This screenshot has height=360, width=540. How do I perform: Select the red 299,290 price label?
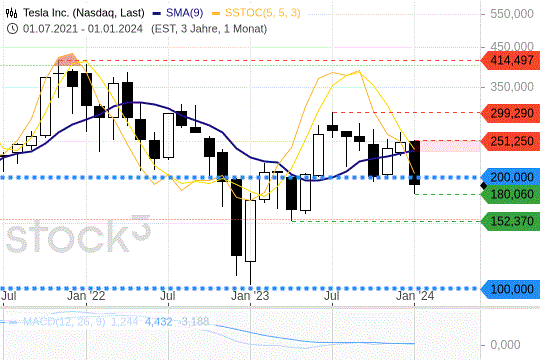511,113
